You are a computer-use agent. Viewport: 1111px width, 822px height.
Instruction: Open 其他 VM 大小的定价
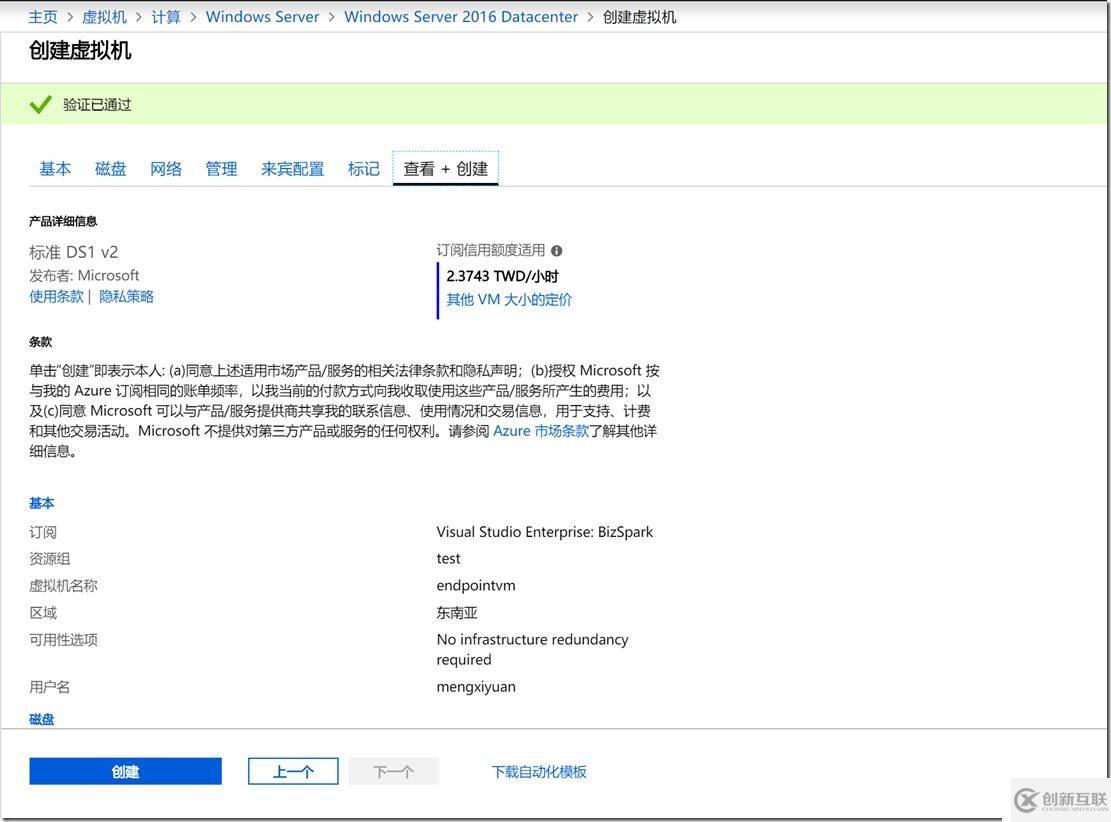pyautogui.click(x=508, y=299)
